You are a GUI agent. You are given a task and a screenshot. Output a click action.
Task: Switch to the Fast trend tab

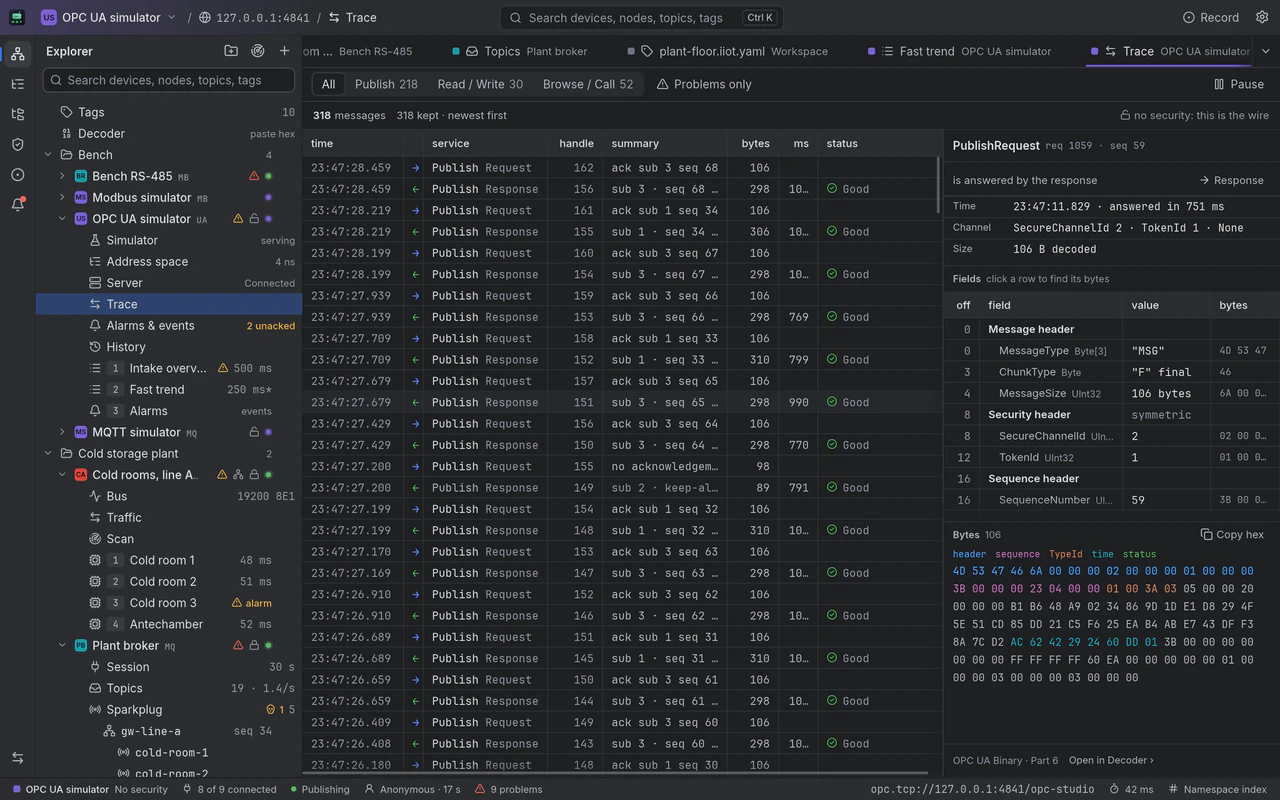pos(959,51)
